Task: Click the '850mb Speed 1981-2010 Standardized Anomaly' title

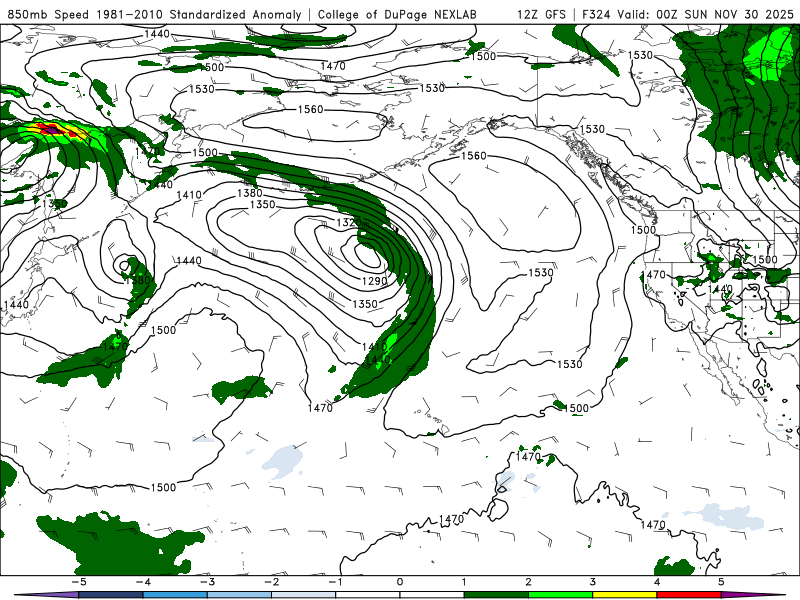Action: pos(154,14)
